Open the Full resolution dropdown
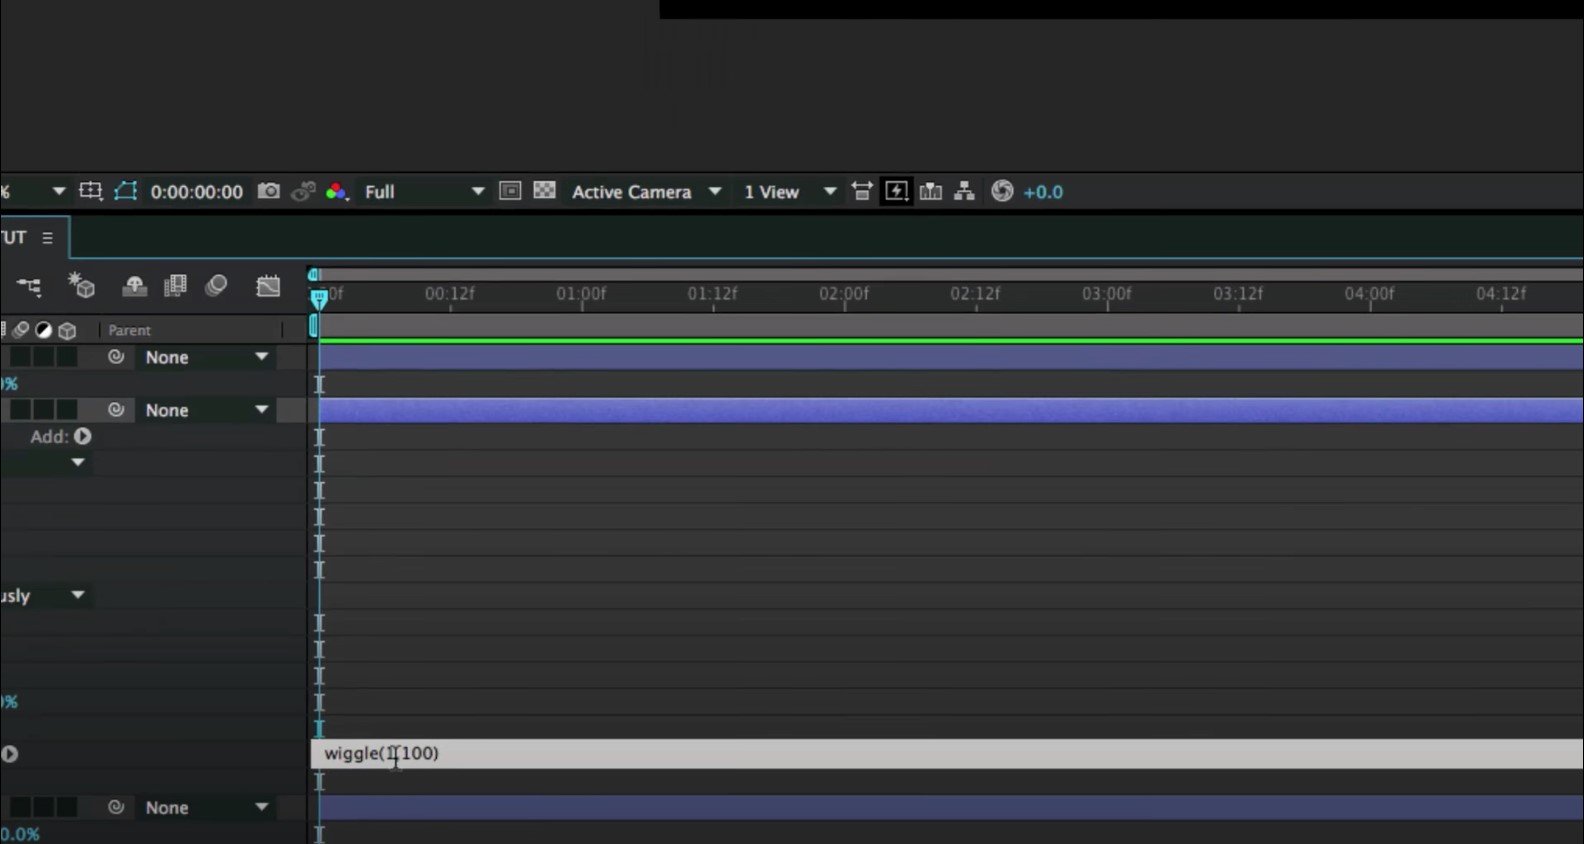The width and height of the screenshot is (1584, 844). [x=424, y=191]
